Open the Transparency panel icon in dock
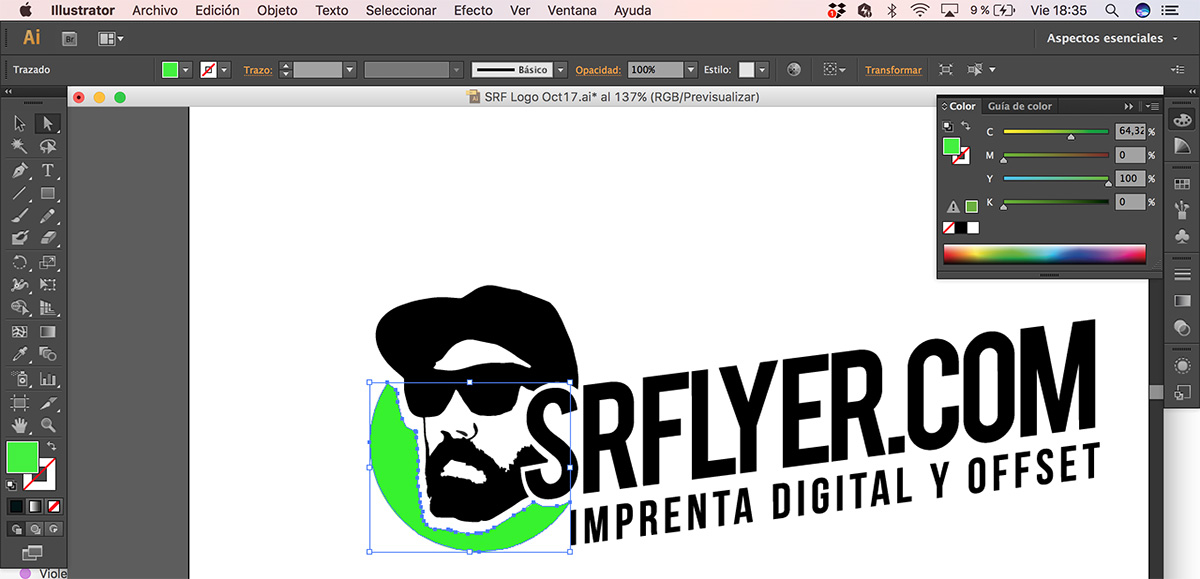Viewport: 1200px width, 579px height. (x=1182, y=328)
